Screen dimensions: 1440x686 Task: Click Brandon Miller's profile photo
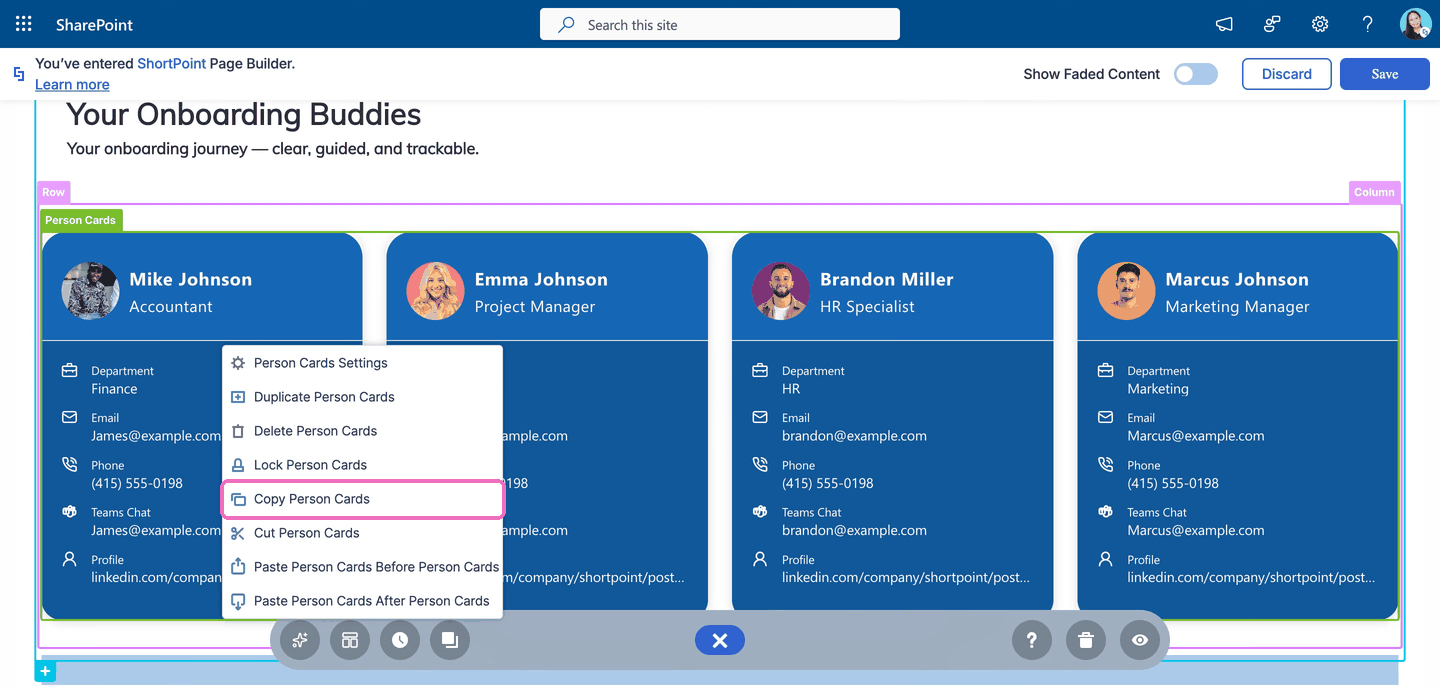pos(780,291)
